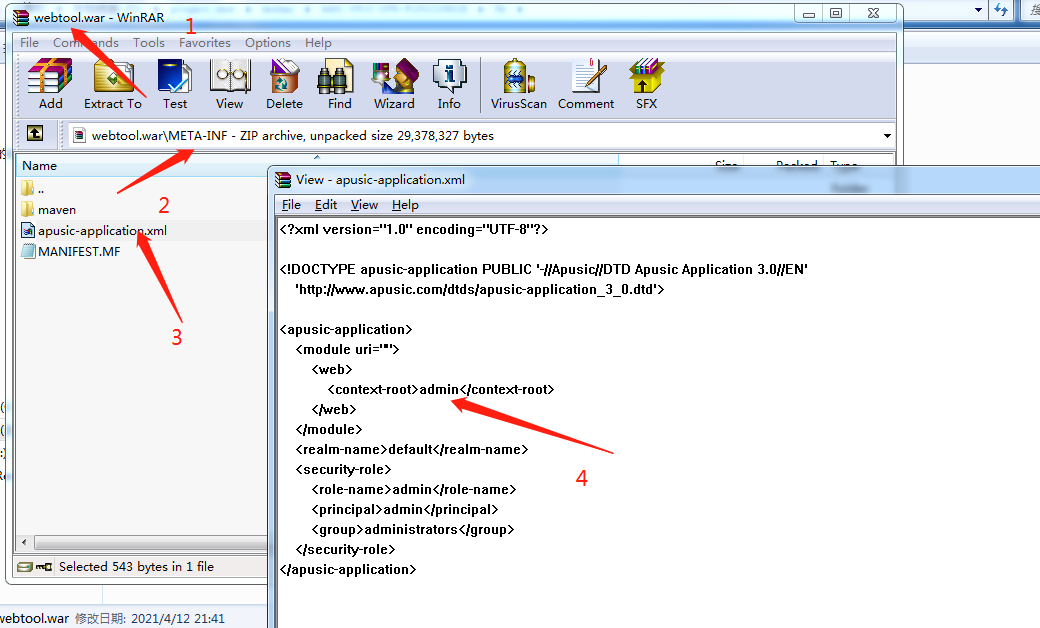Click the group administrators line
This screenshot has height=628, width=1040.
click(x=413, y=529)
